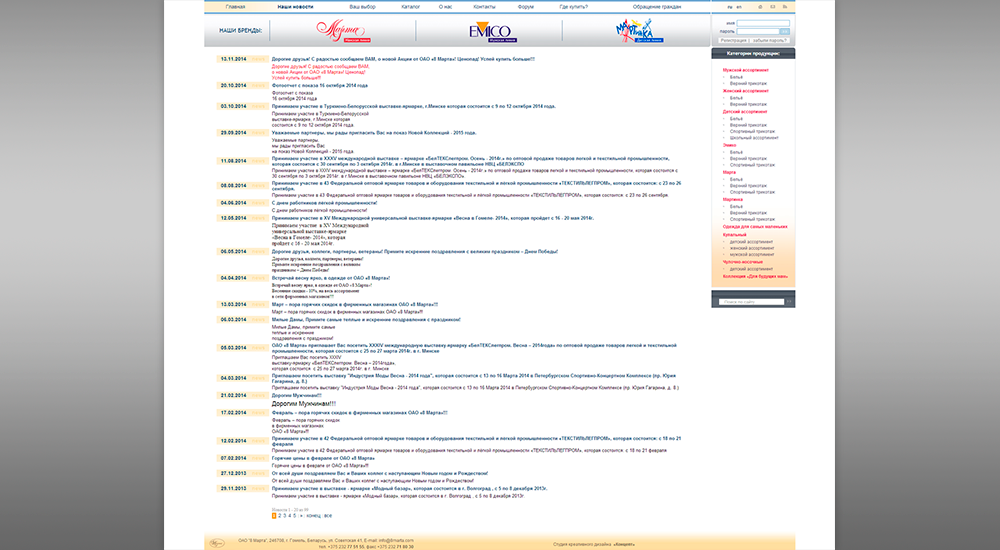
Task: Open the EMICO brand logo
Action: (490, 31)
